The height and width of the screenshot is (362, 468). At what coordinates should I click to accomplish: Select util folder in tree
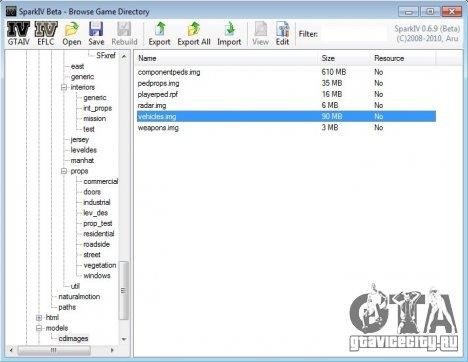pyautogui.click(x=75, y=286)
